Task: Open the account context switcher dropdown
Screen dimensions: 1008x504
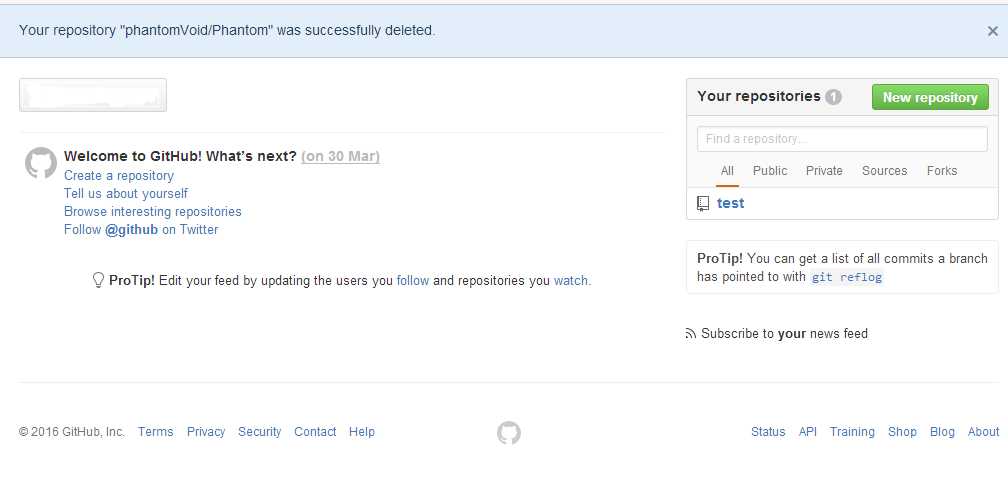Action: click(93, 95)
